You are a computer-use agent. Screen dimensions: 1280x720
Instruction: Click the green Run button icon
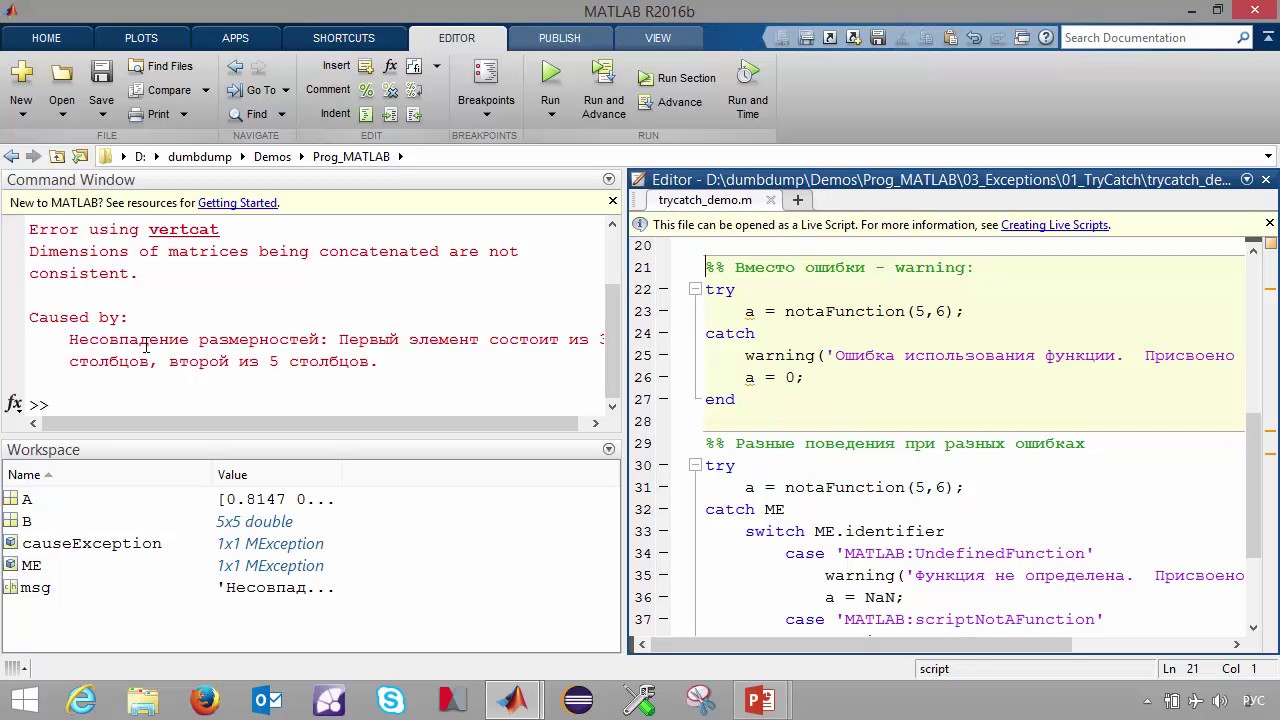pyautogui.click(x=550, y=72)
